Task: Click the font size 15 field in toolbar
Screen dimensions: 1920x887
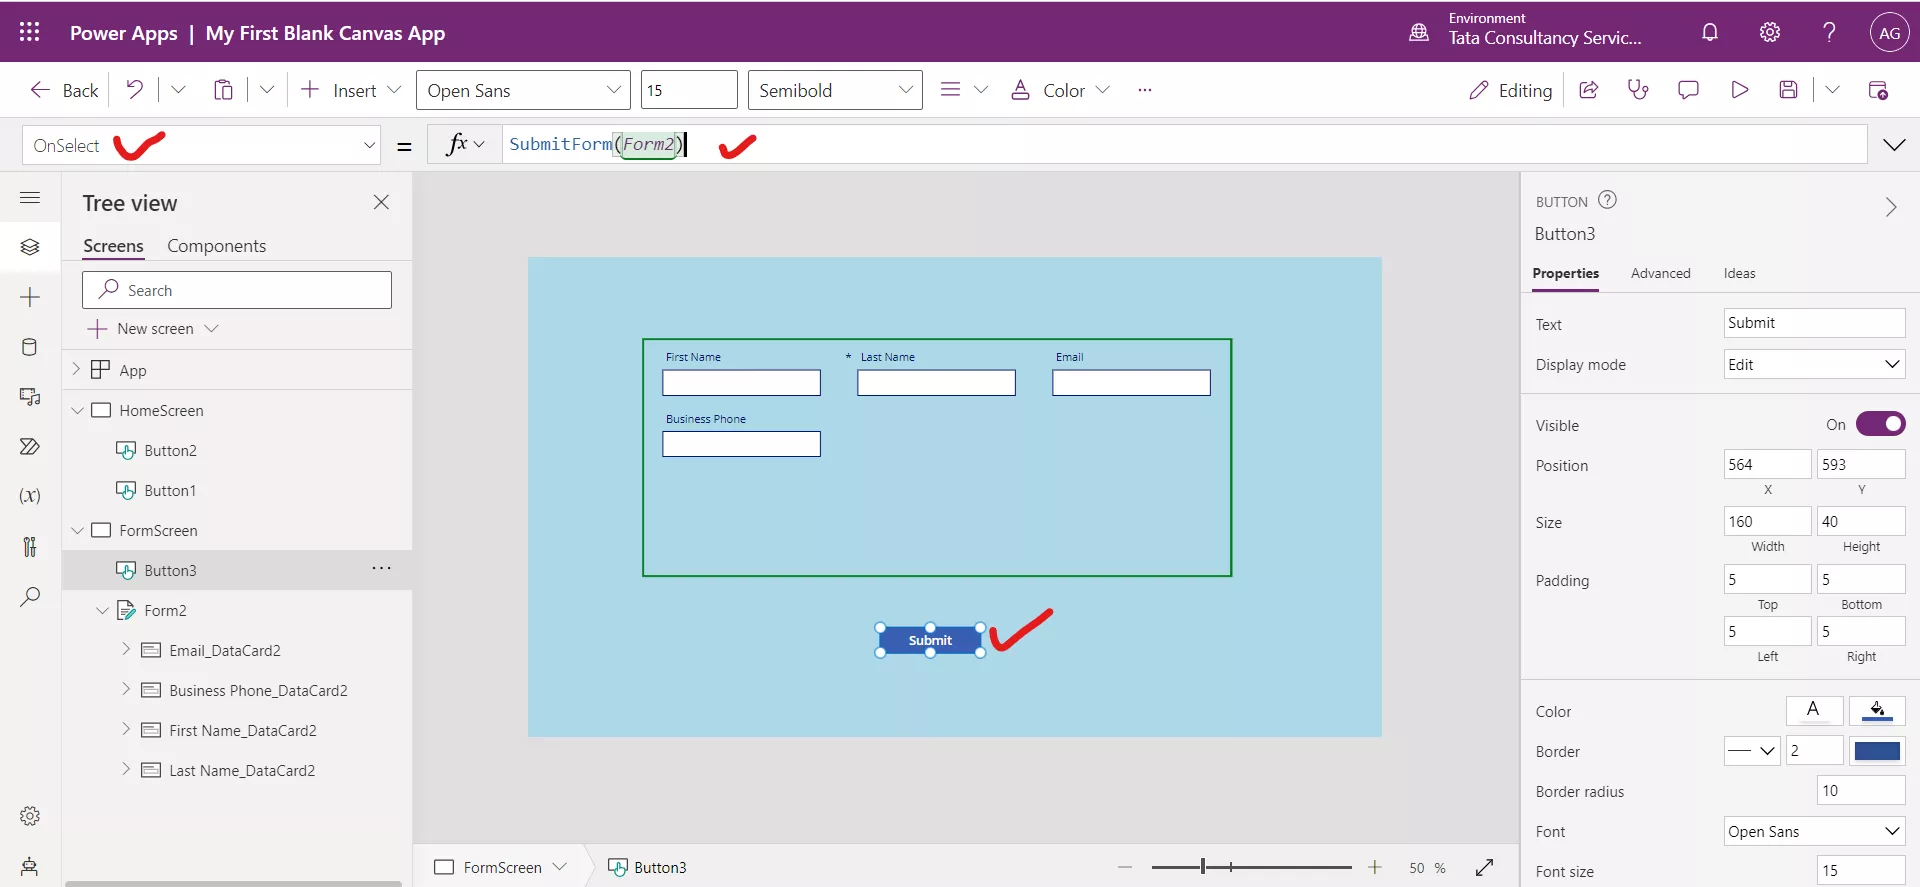Action: [689, 90]
